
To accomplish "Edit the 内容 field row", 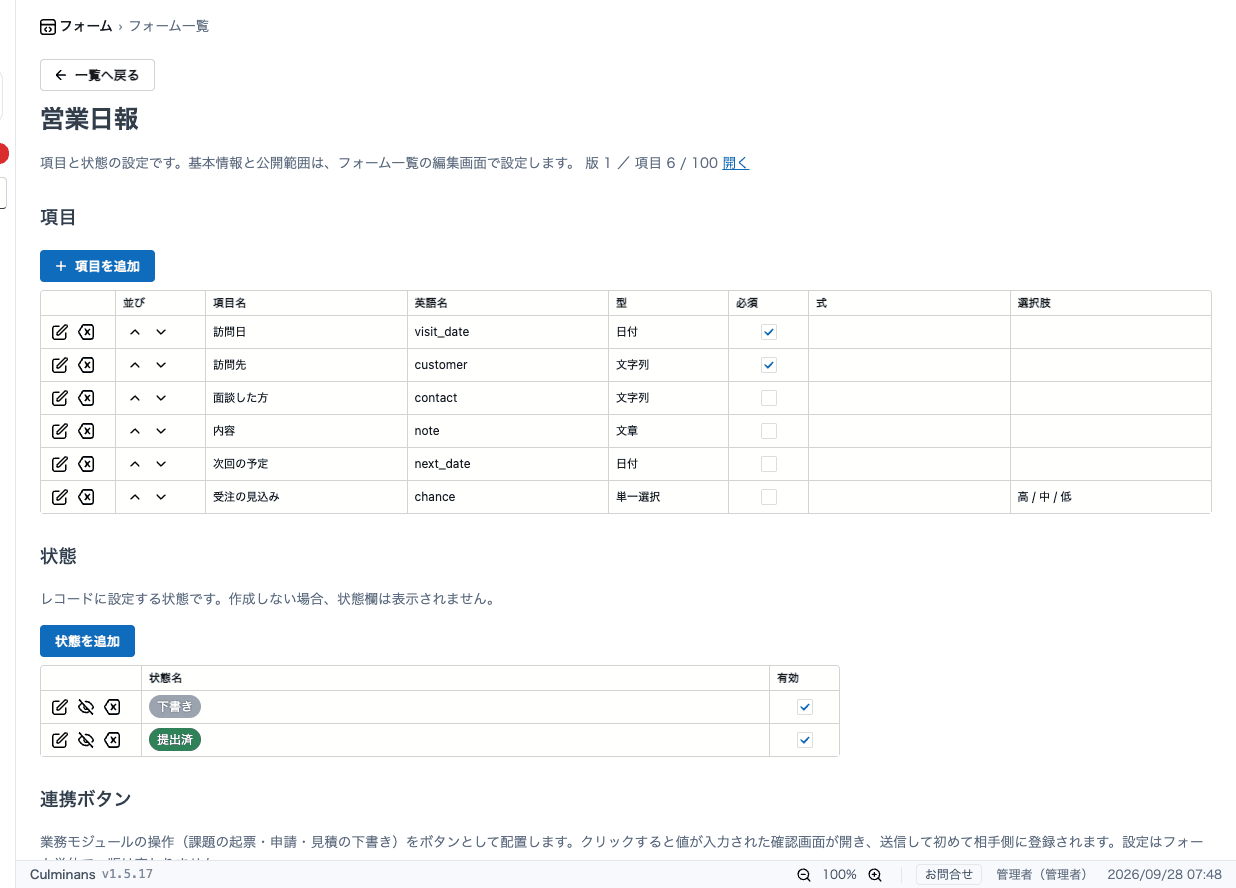I will click(60, 431).
